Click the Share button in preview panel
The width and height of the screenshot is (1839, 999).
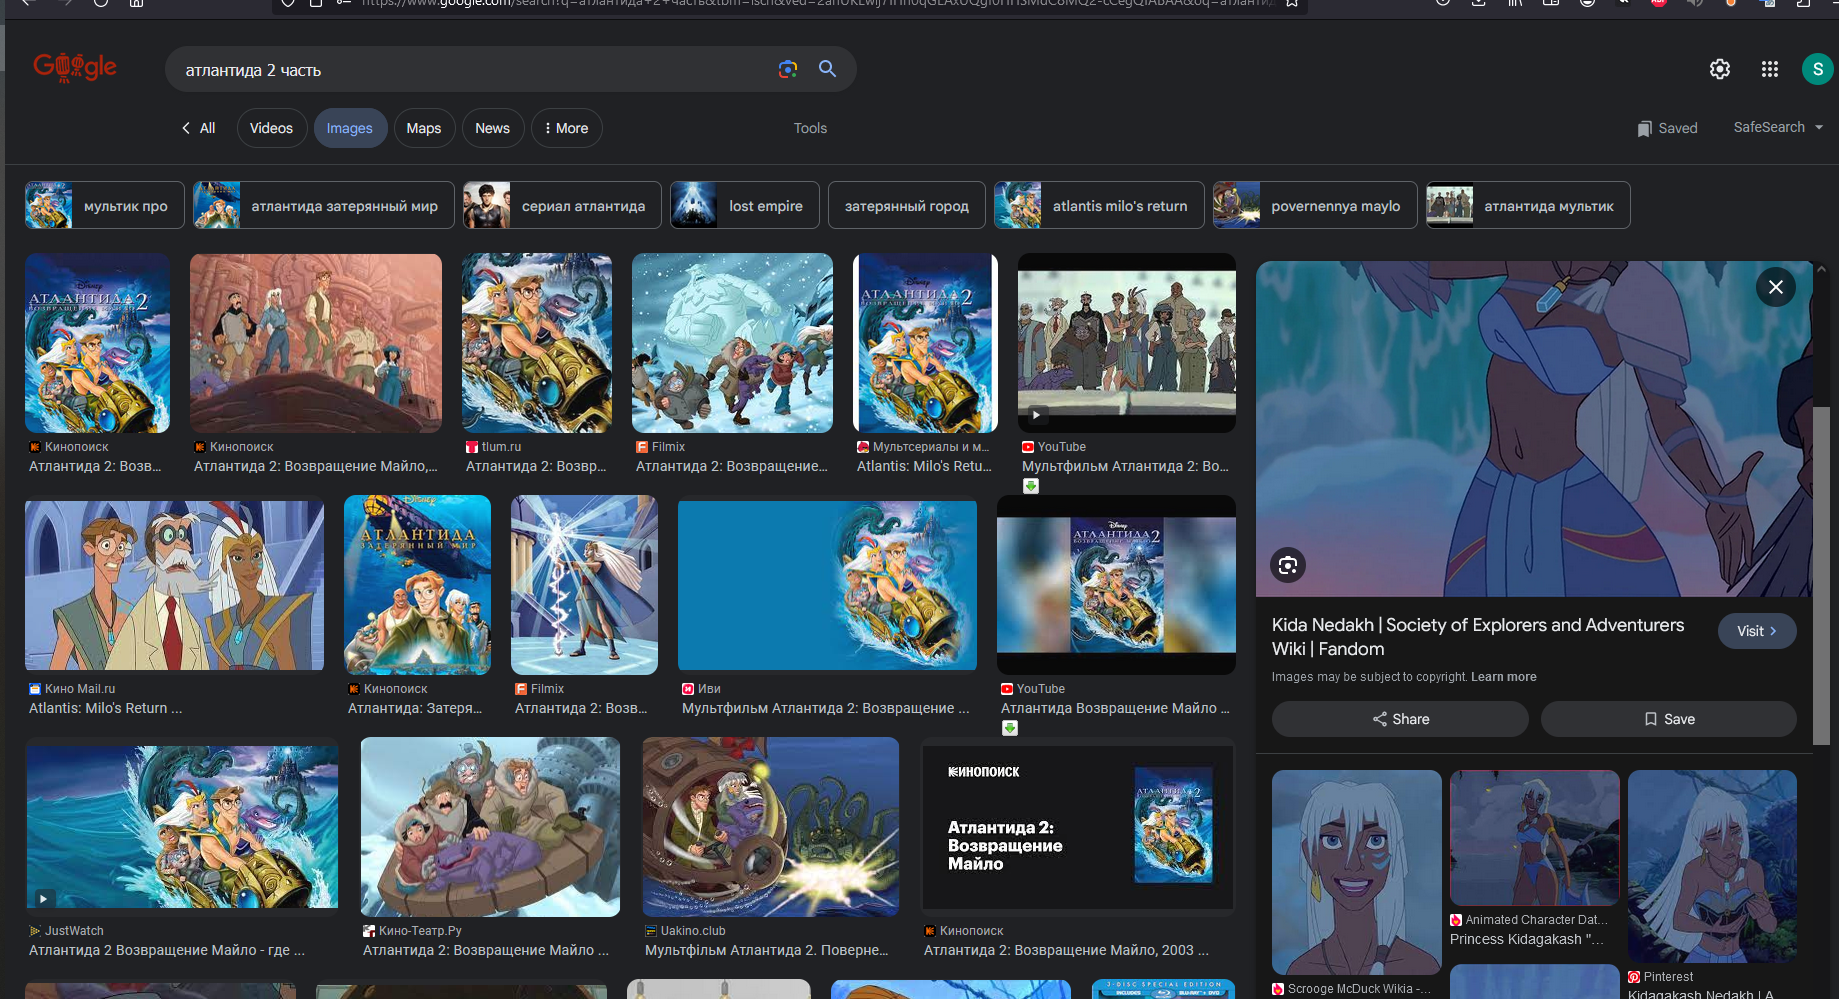1400,719
